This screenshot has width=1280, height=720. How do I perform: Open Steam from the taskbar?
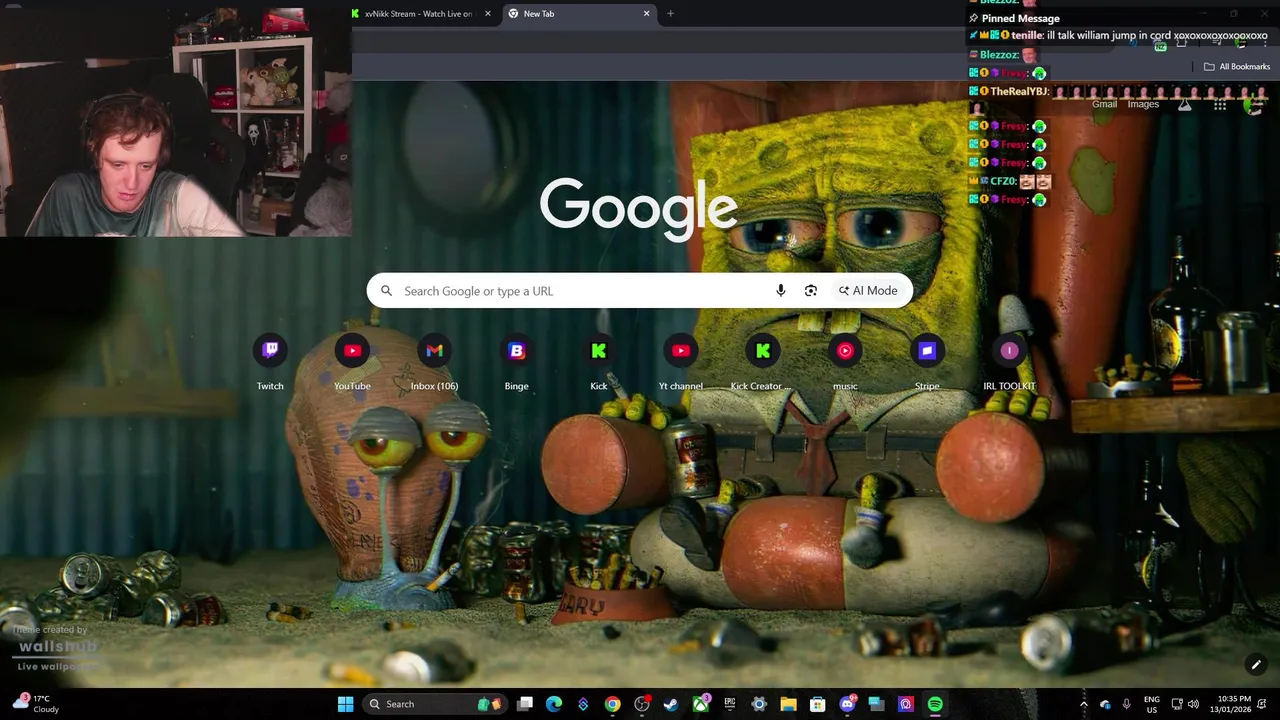pyautogui.click(x=671, y=704)
